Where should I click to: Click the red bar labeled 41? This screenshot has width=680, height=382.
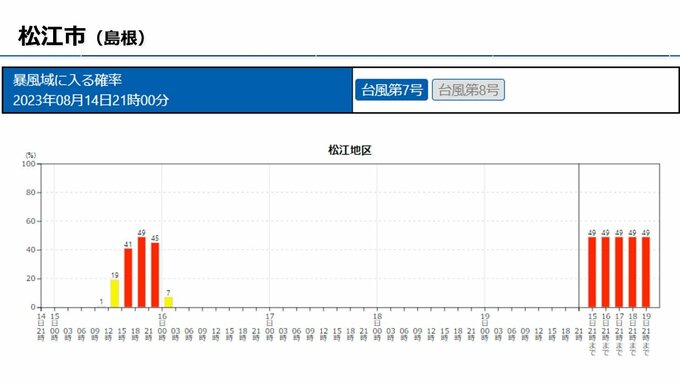coord(128,278)
